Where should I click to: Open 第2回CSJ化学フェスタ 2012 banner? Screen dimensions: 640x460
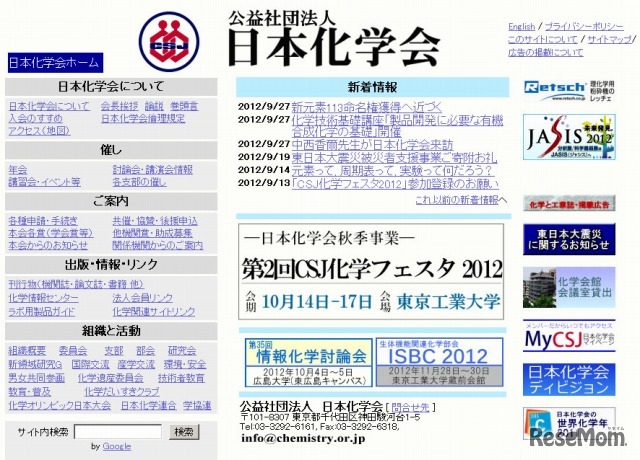[371, 272]
